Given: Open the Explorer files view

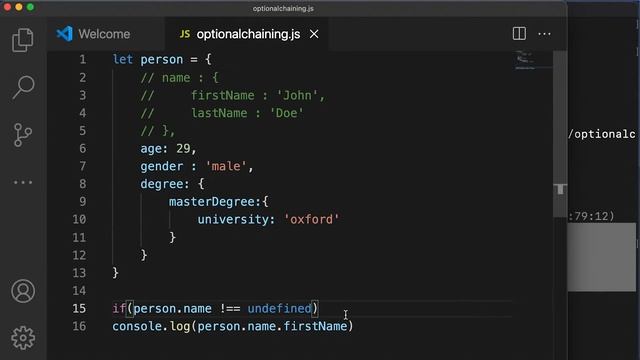Looking at the screenshot, I should tap(22, 40).
